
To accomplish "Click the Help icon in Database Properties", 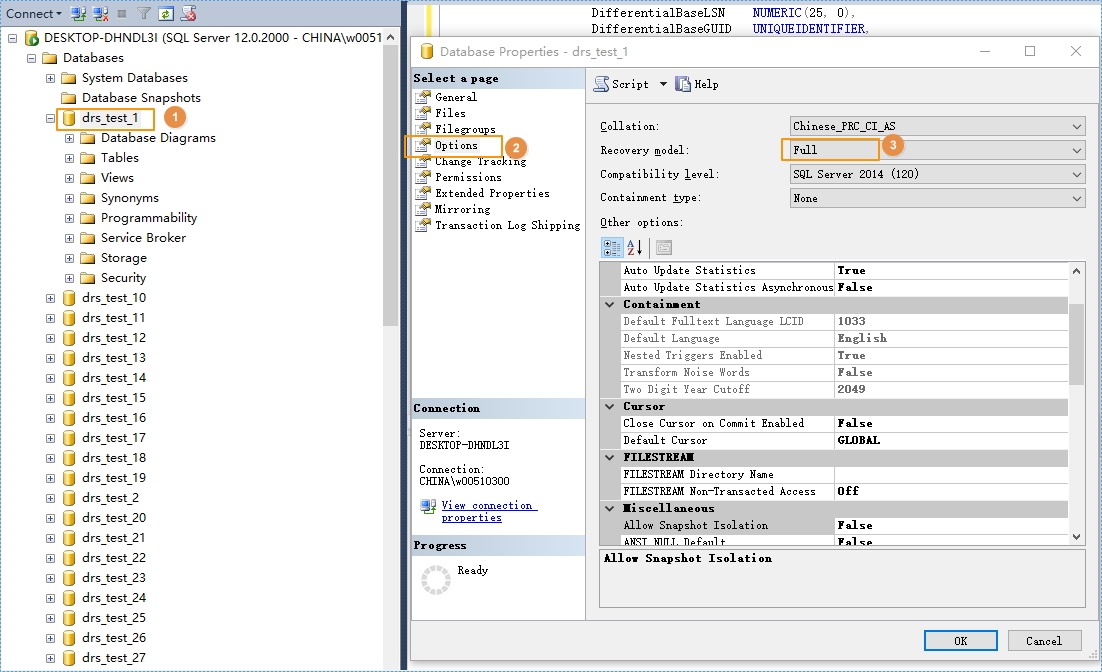I will (x=683, y=84).
